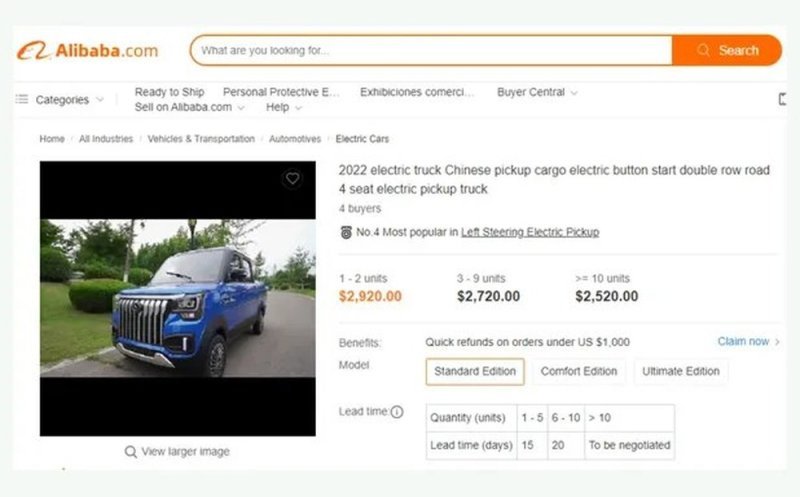800x497 pixels.
Task: Expand the Categories dropdown
Action: click(100, 99)
